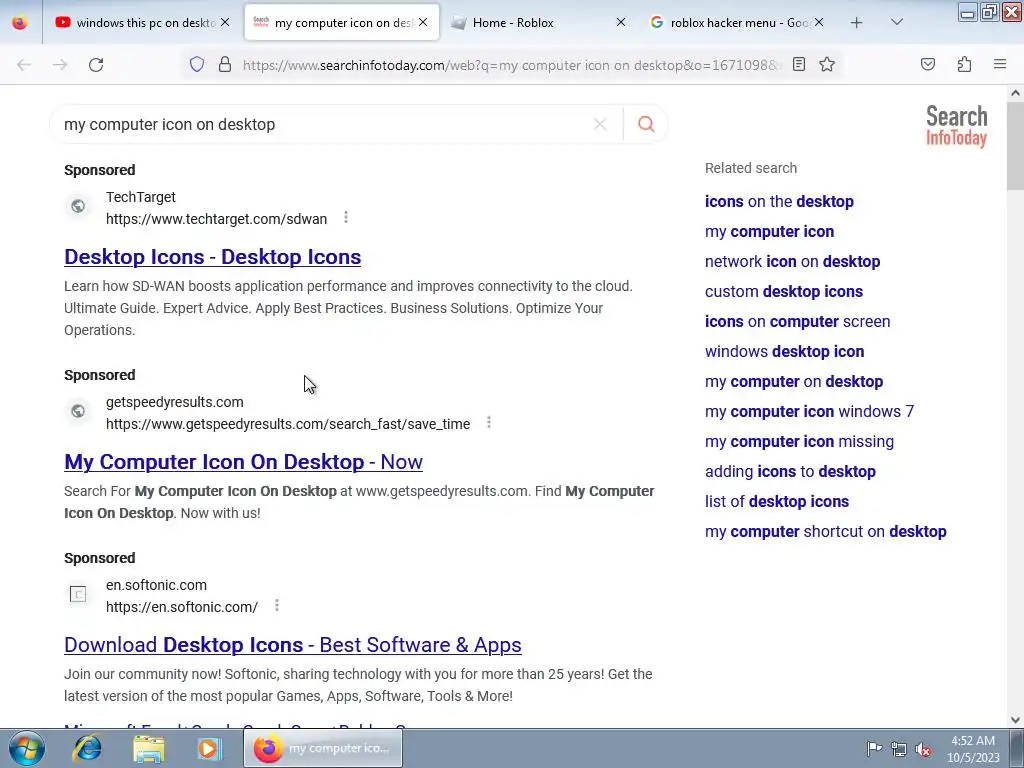1024x768 pixels.
Task: Open My Computer Icon On Desktop - Now link
Action: 243,462
